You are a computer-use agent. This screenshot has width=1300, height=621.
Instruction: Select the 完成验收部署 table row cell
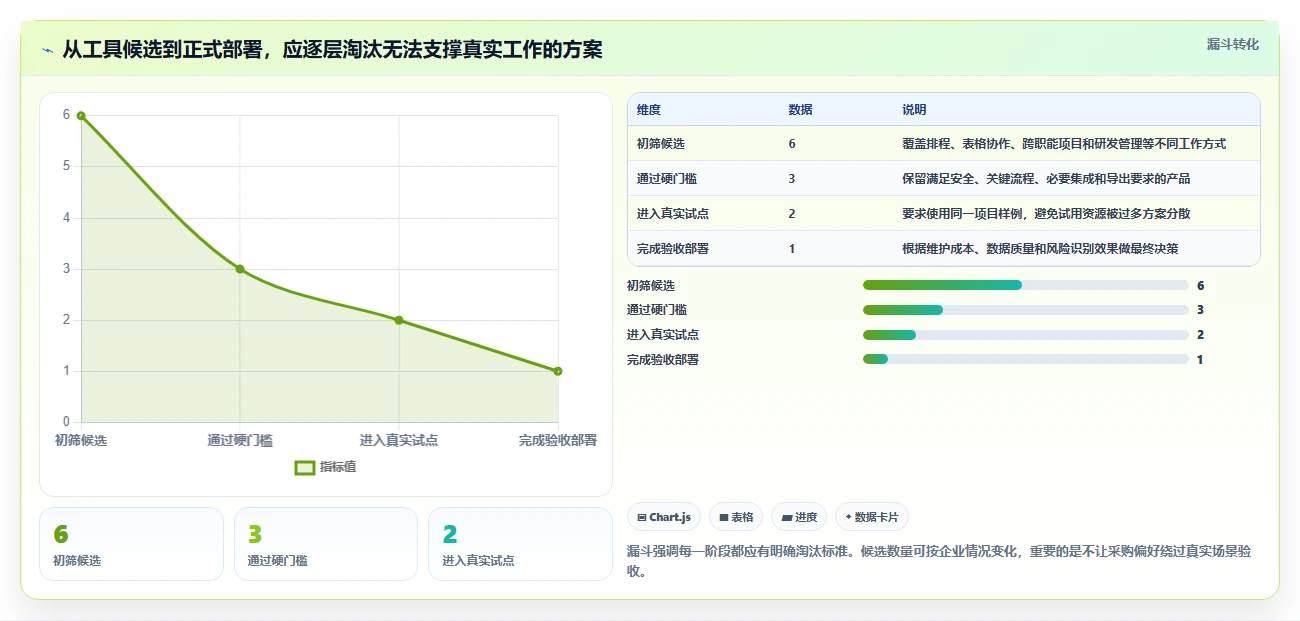(x=673, y=249)
